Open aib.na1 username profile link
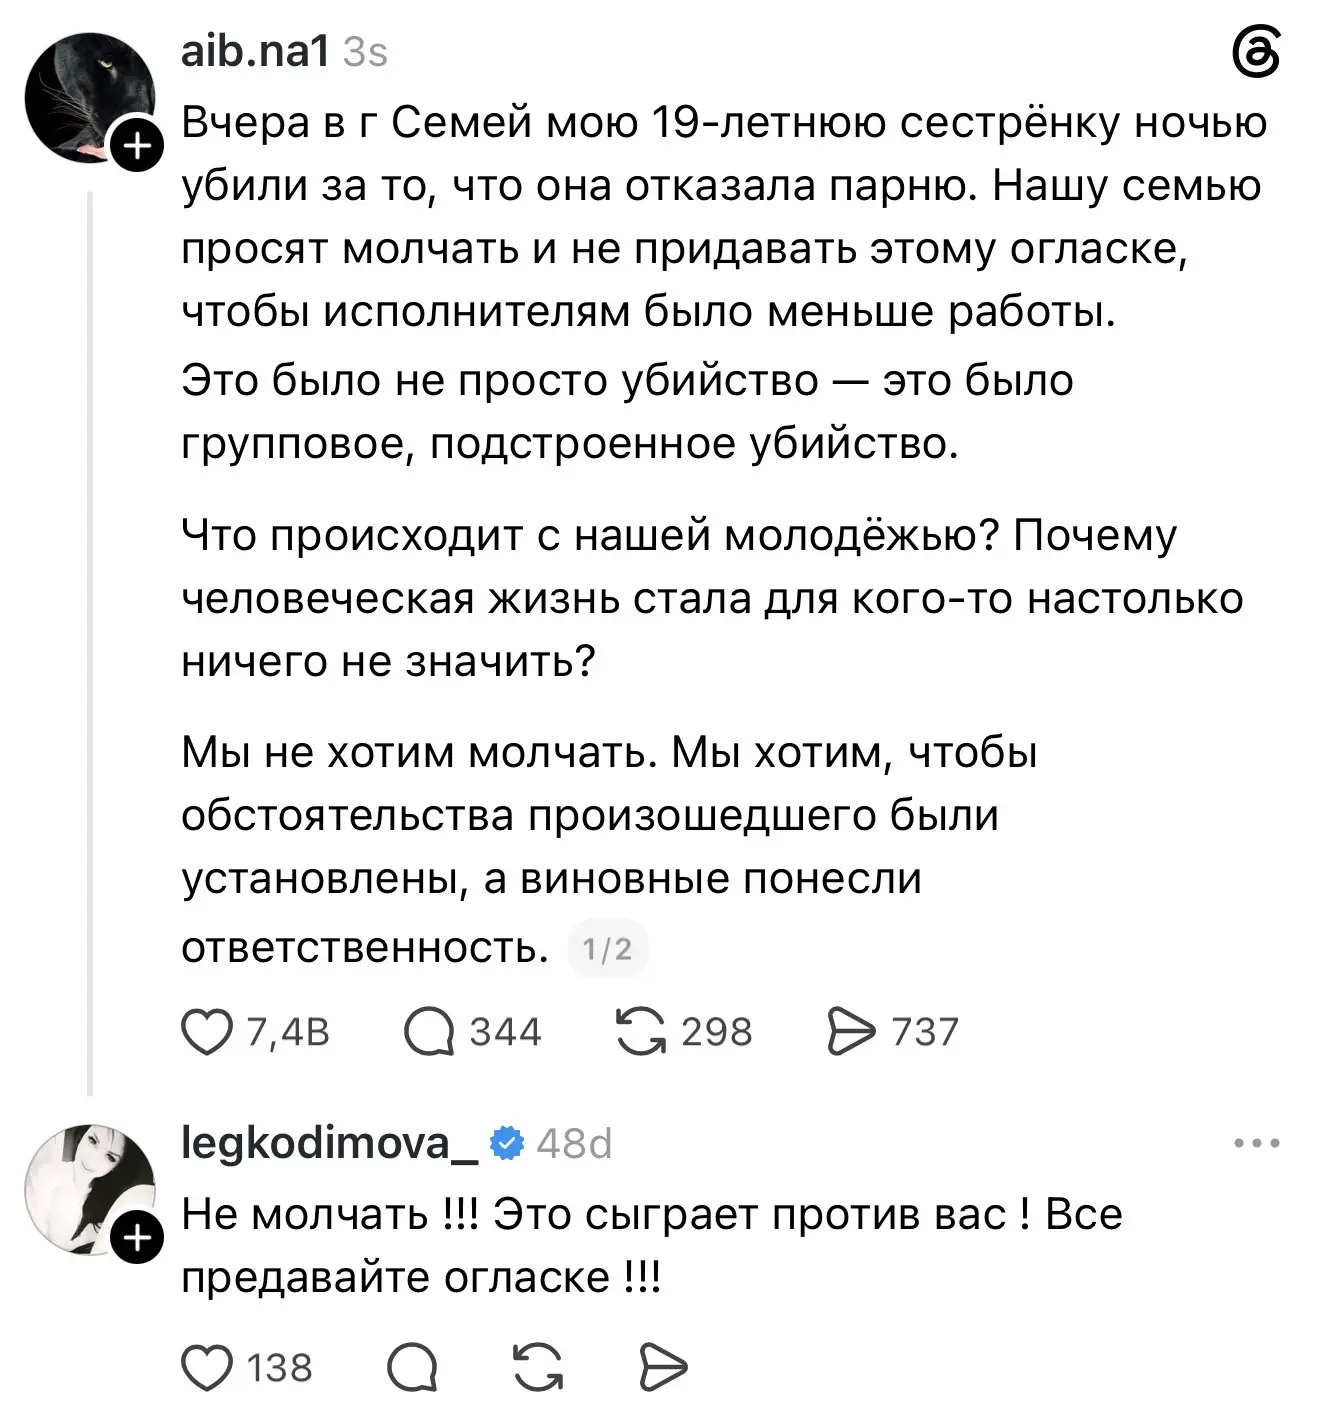Image resolution: width=1320 pixels, height=1414 pixels. [255, 52]
